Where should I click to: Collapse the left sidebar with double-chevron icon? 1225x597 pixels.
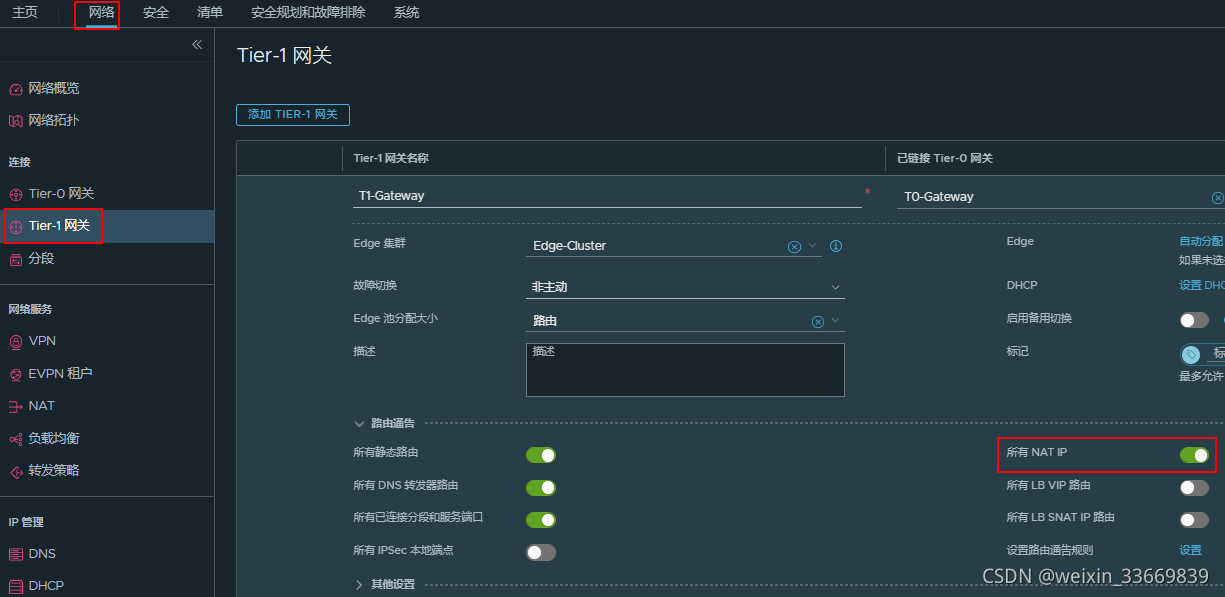(x=197, y=45)
